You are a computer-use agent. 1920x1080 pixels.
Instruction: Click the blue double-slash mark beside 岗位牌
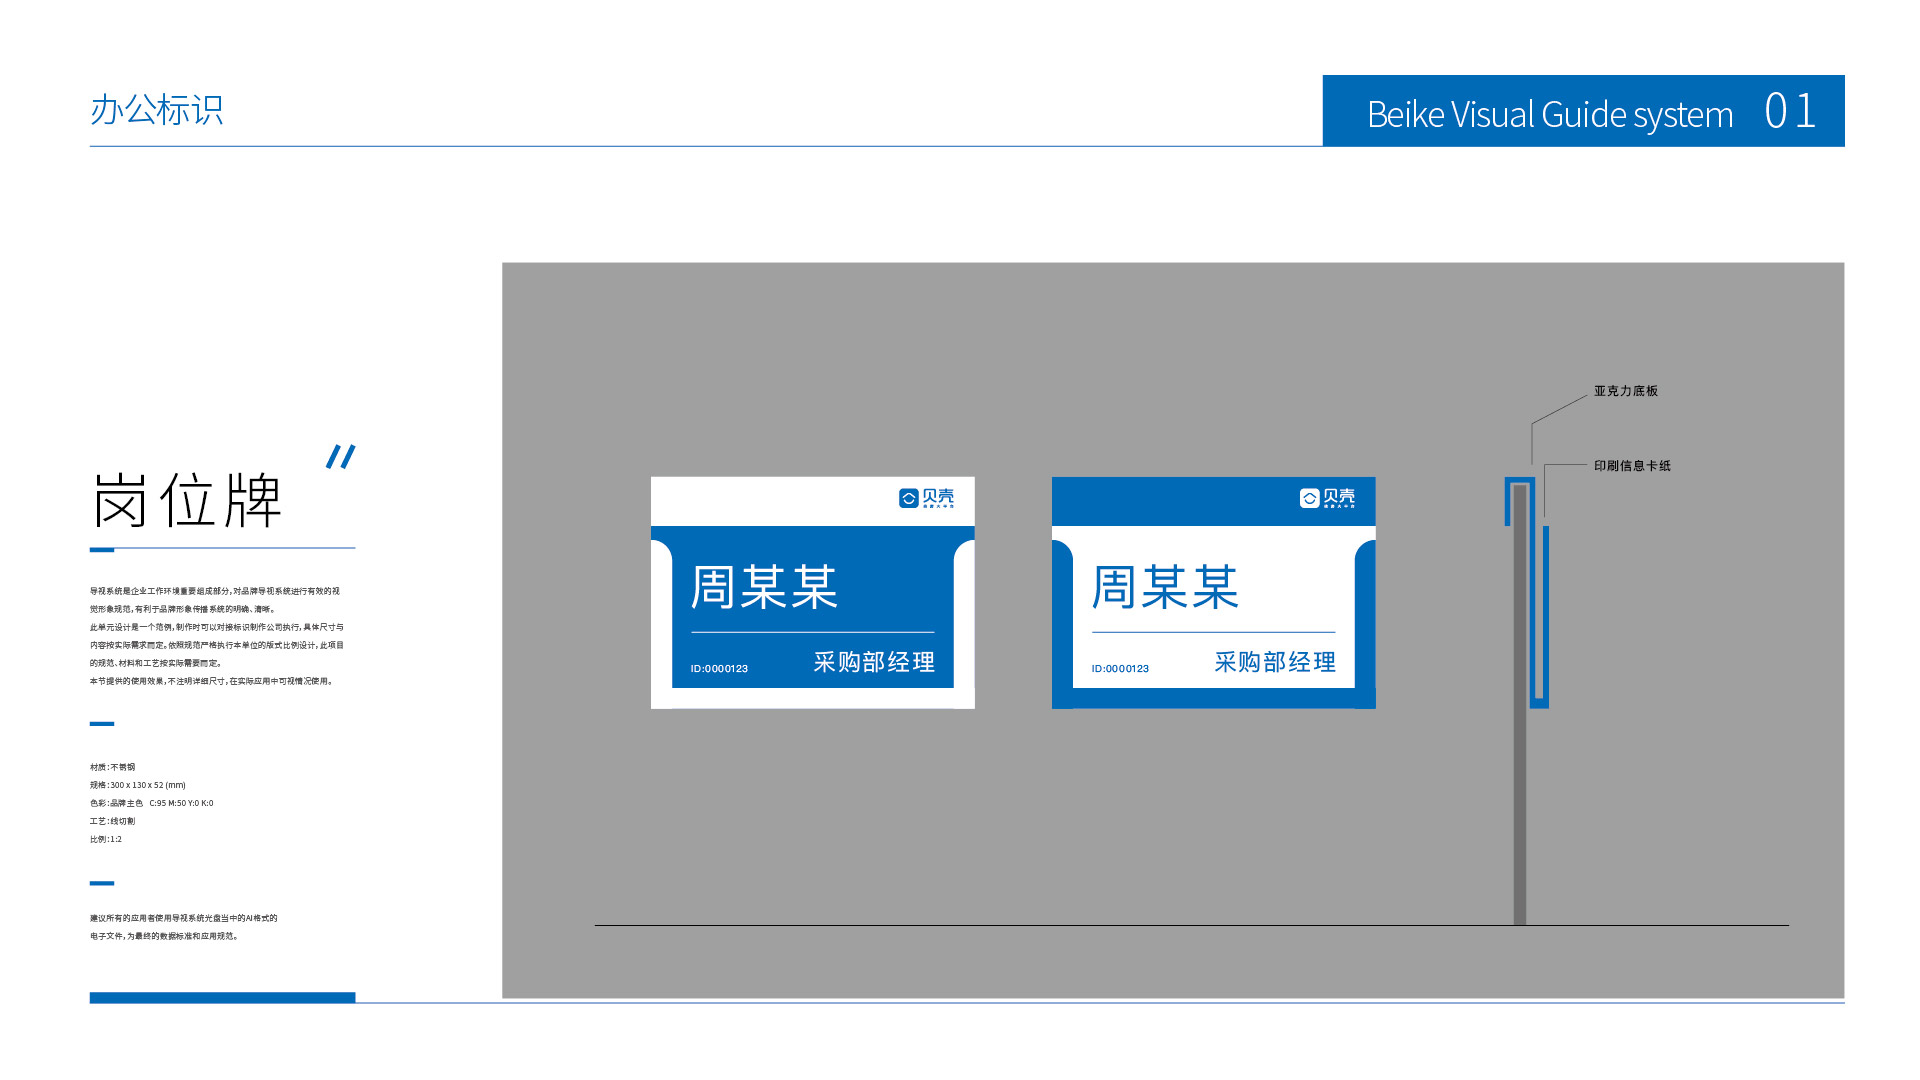tap(341, 457)
